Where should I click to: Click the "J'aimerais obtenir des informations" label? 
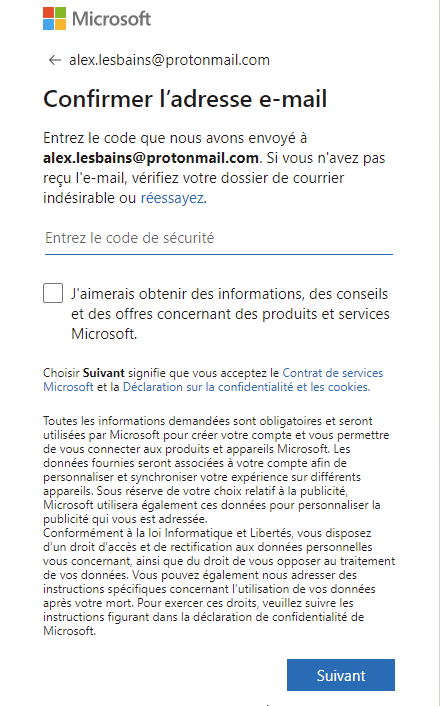pos(230,314)
